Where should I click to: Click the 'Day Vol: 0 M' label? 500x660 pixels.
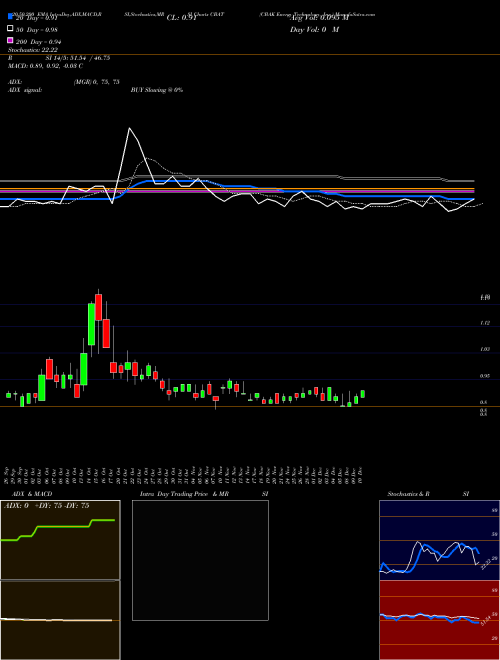pyautogui.click(x=314, y=29)
